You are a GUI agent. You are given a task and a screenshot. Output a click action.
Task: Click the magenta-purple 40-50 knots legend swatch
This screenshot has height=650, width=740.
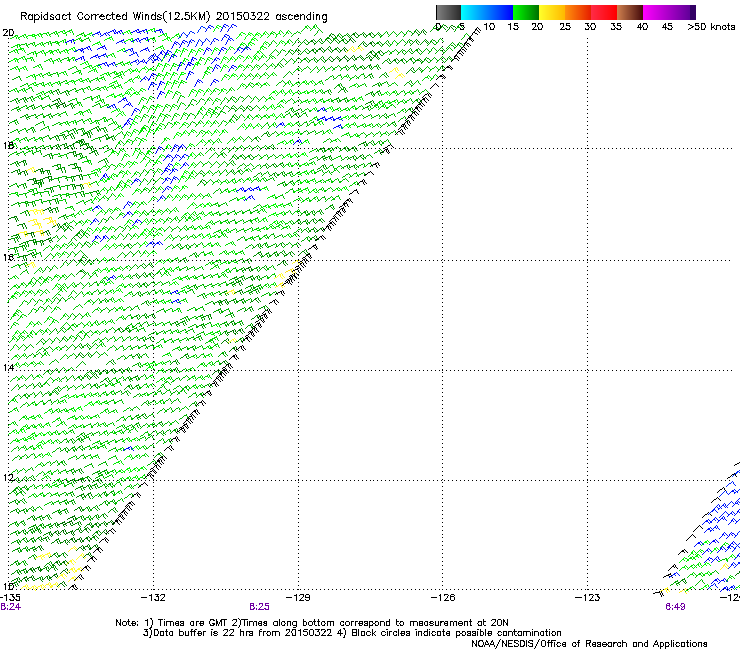click(x=669, y=12)
